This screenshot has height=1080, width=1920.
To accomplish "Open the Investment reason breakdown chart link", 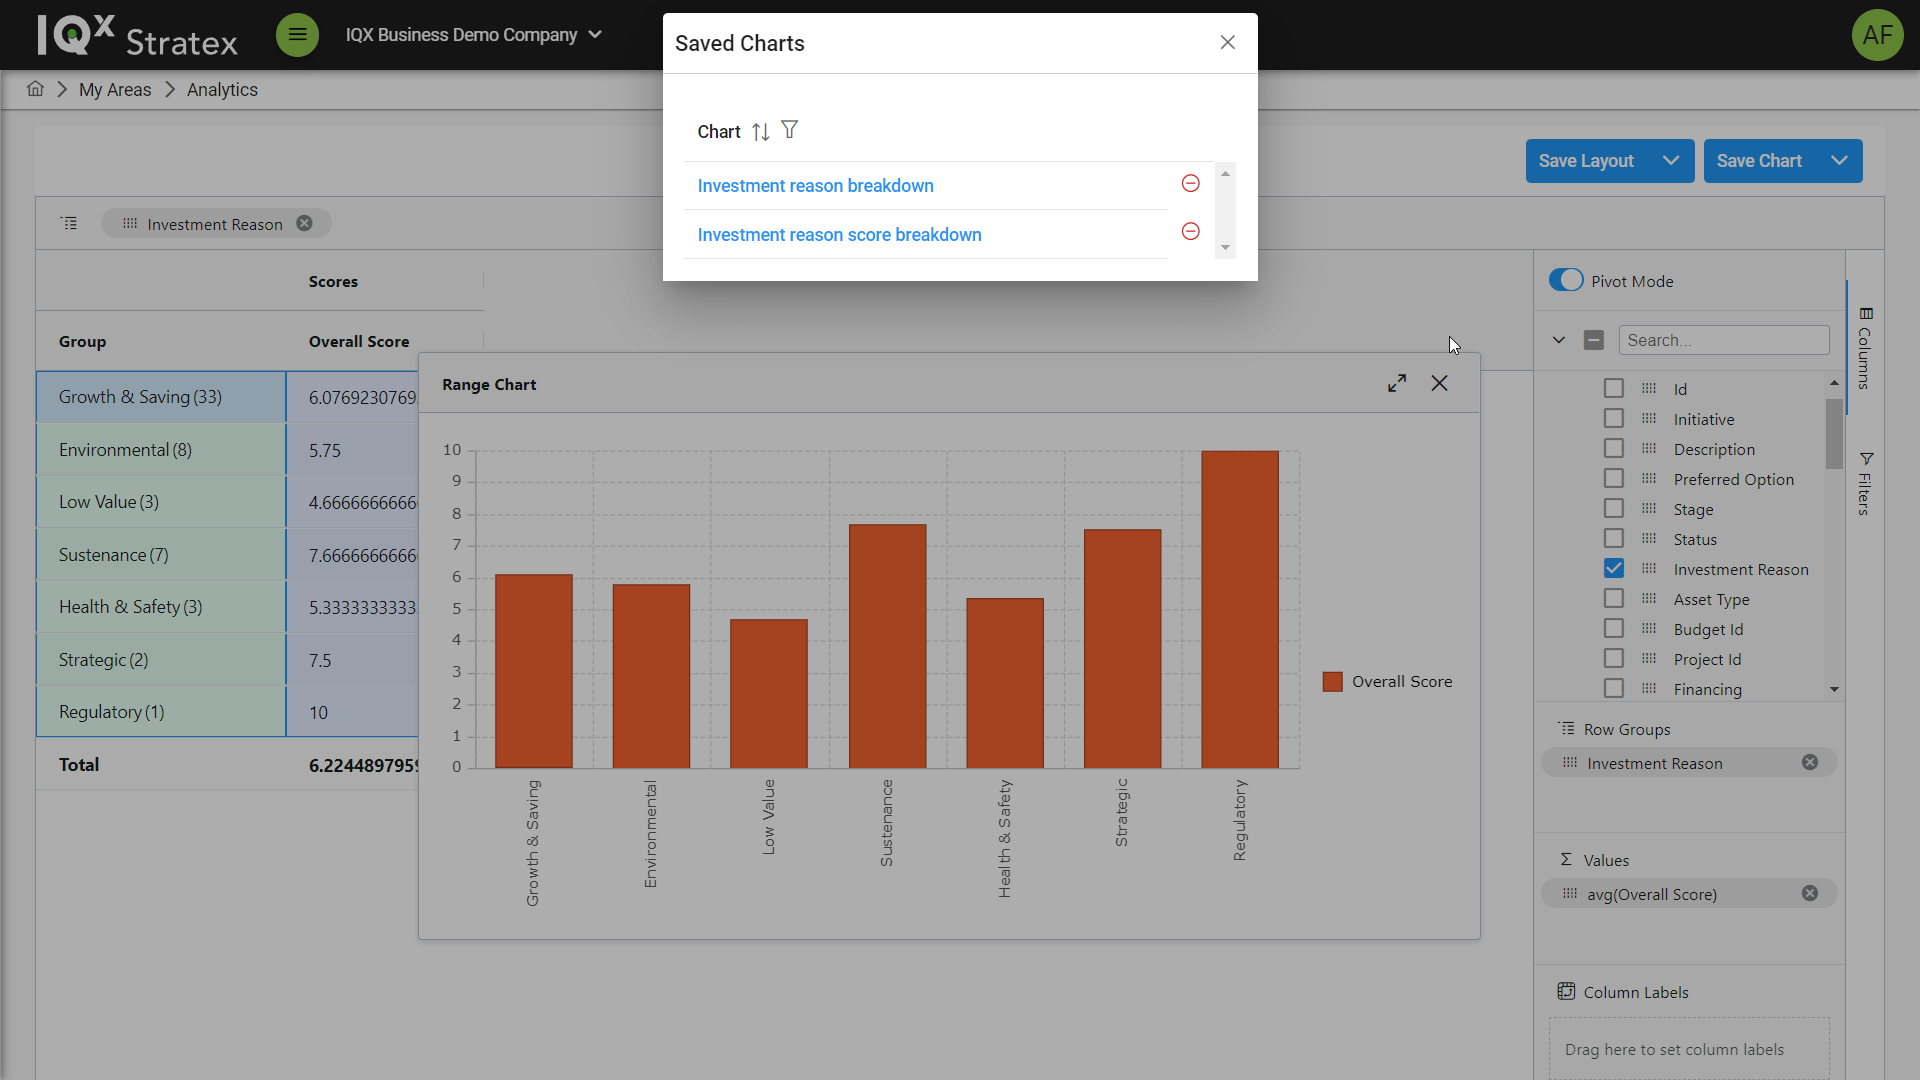I will point(815,186).
